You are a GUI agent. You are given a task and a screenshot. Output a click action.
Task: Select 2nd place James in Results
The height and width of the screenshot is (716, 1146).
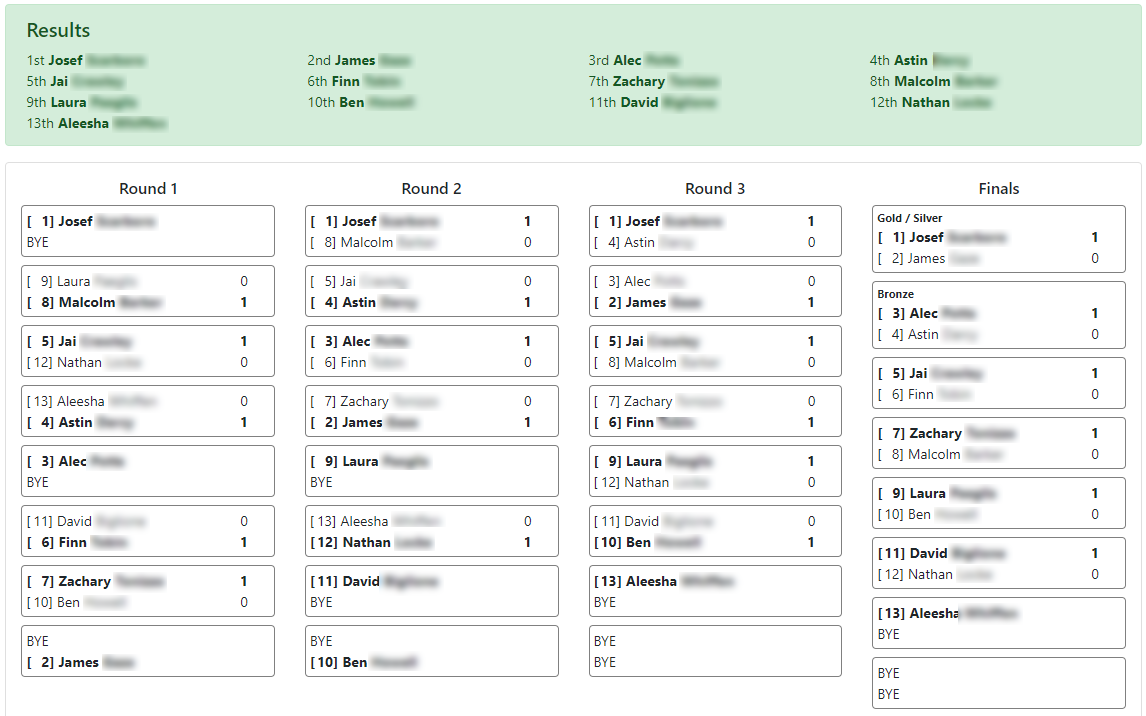(x=359, y=61)
